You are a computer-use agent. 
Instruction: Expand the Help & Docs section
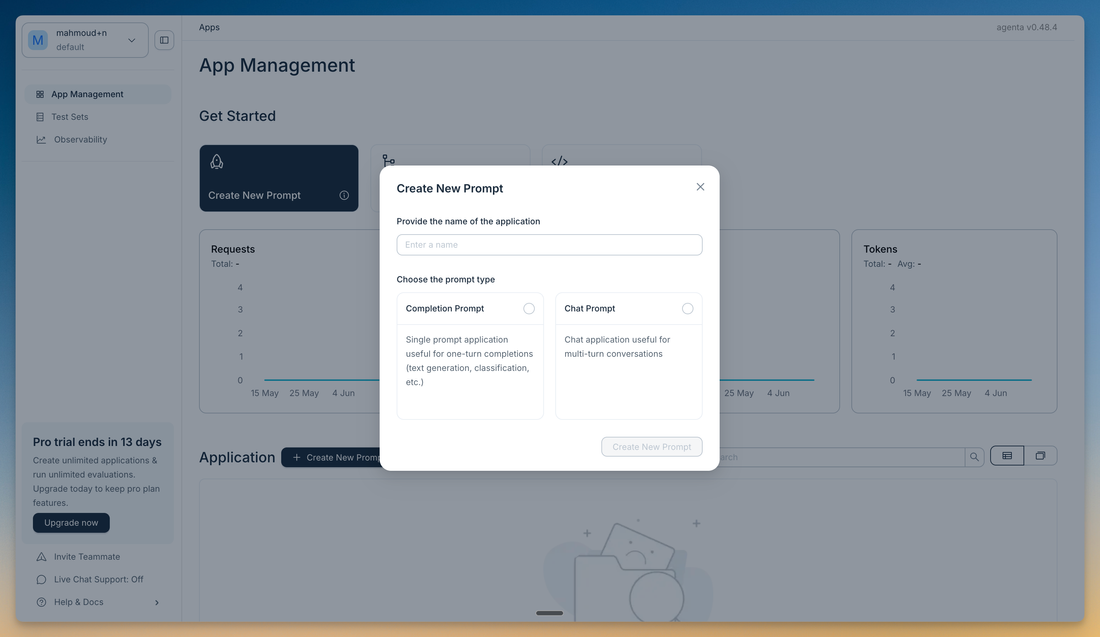pos(156,601)
